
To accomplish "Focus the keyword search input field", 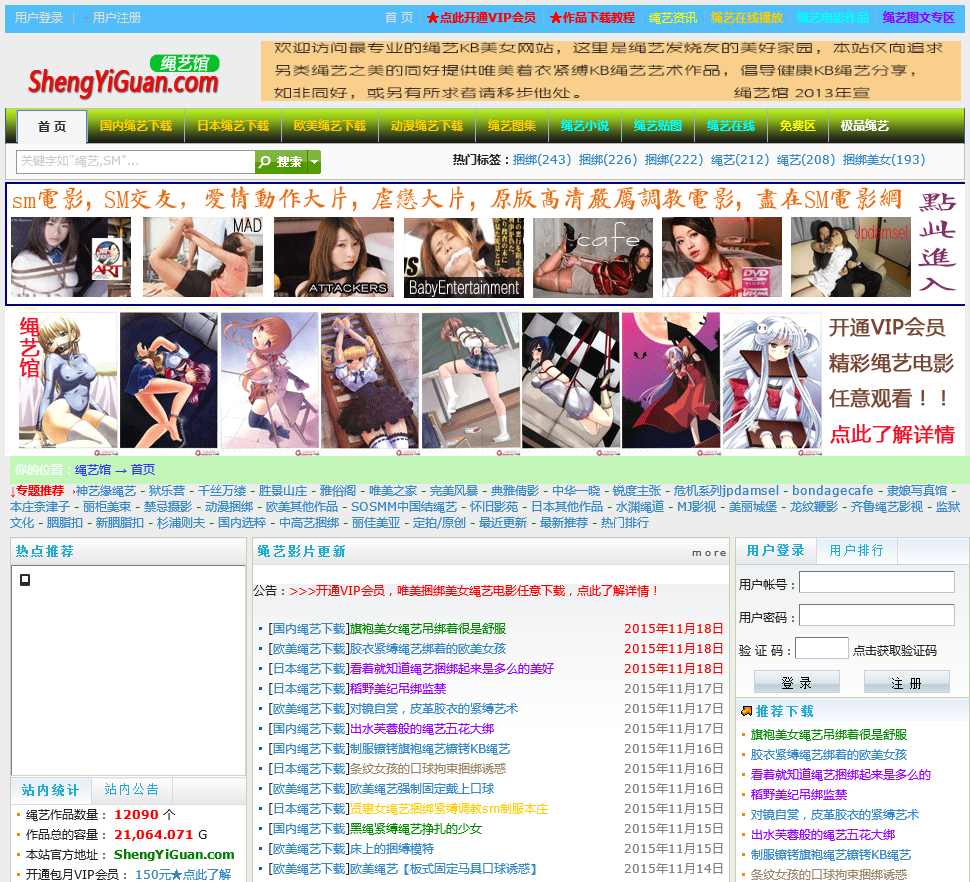I will point(135,161).
